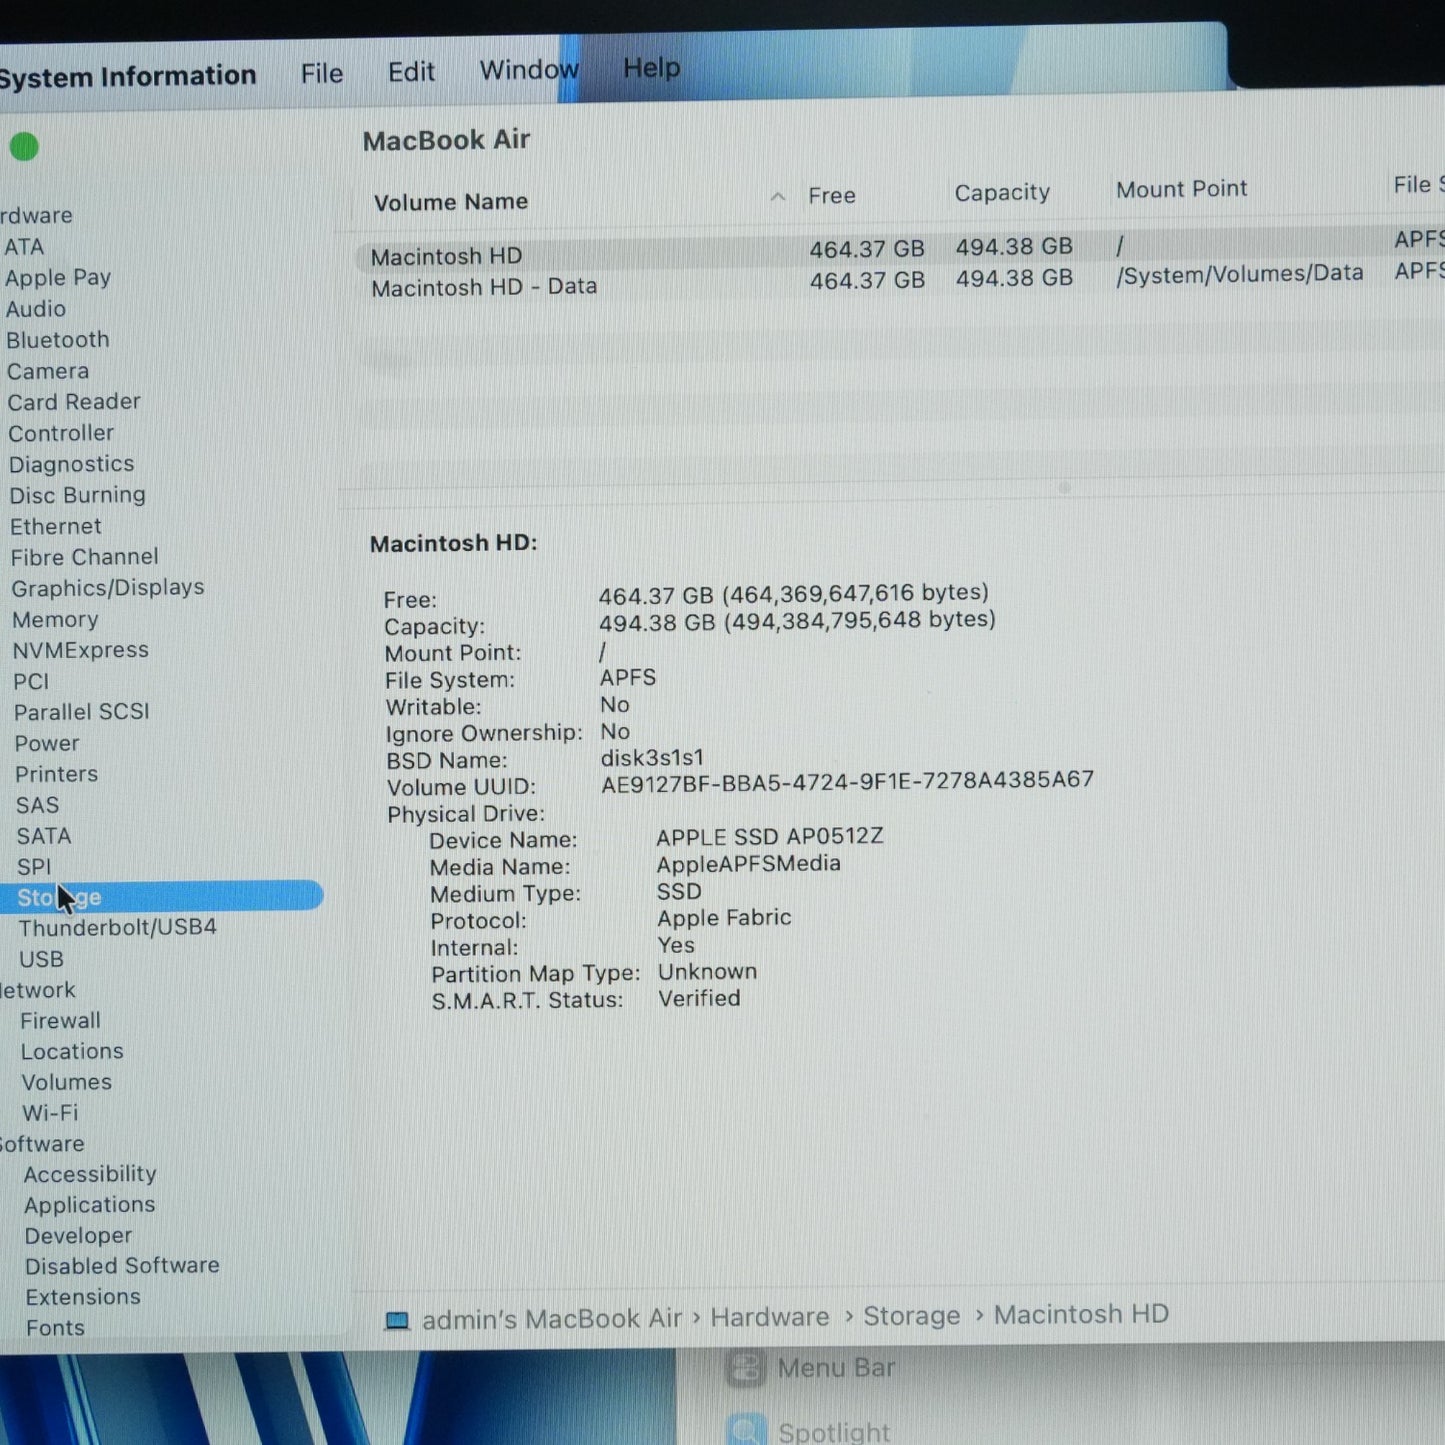
Task: Select the "Macintosh HD - Data" volume row
Action: pos(900,281)
